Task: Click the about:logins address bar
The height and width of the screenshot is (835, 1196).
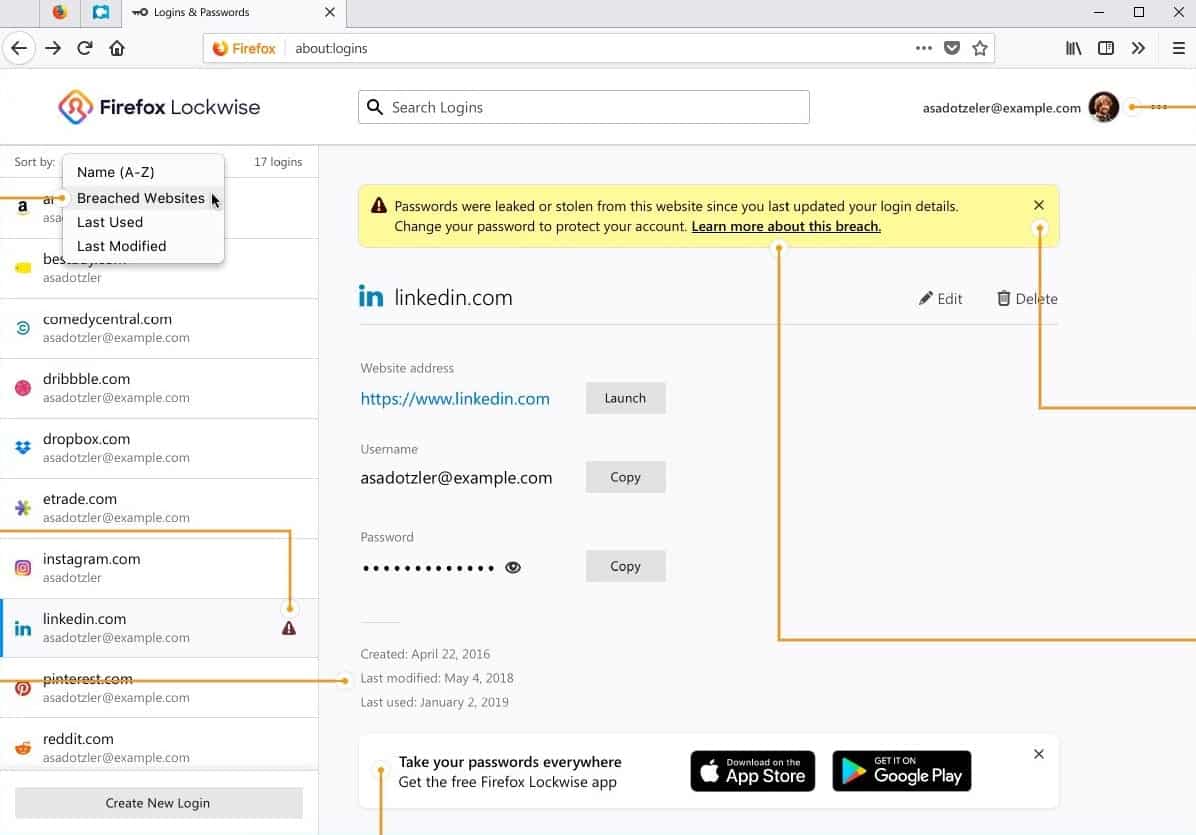Action: 599,48
